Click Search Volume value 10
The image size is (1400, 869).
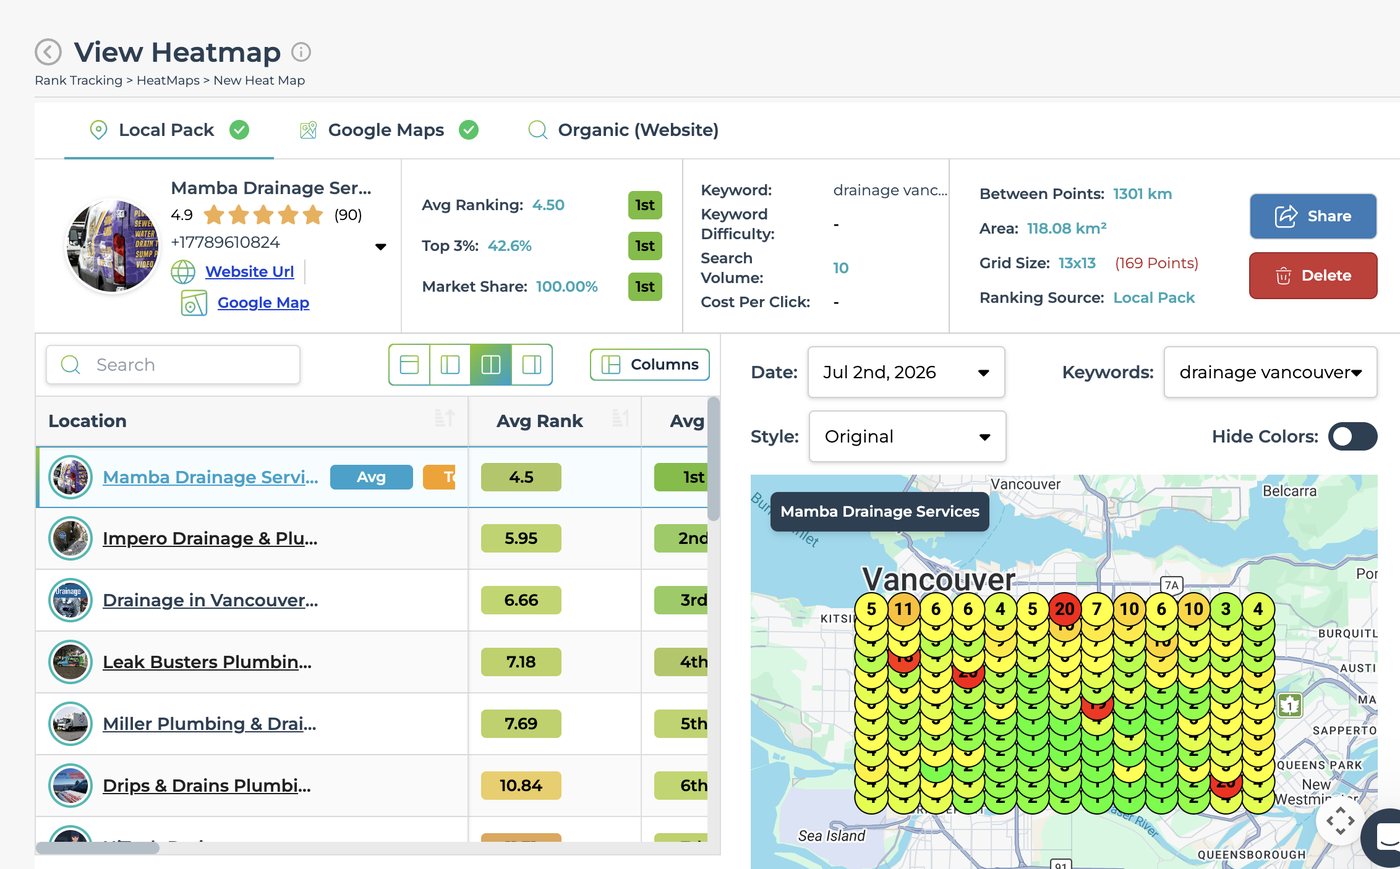click(841, 268)
